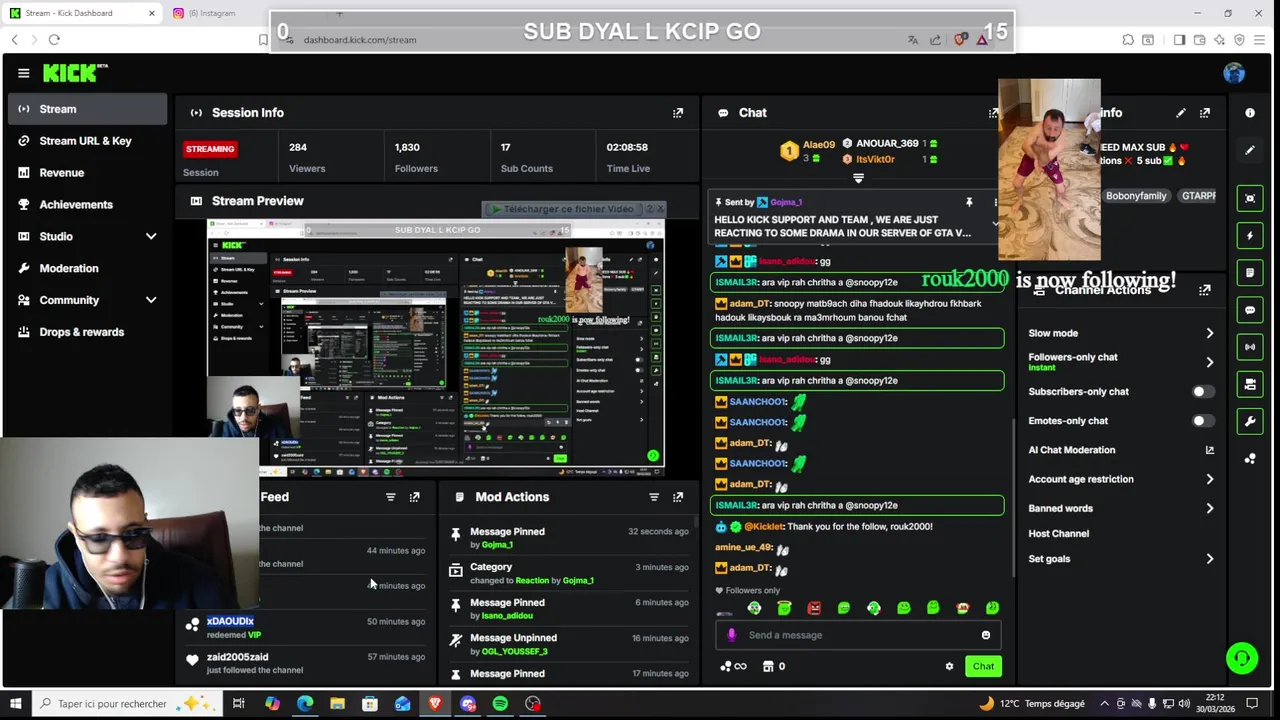Toggle the camera widget icon
Image resolution: width=1280 pixels, height=720 pixels.
[1250, 384]
